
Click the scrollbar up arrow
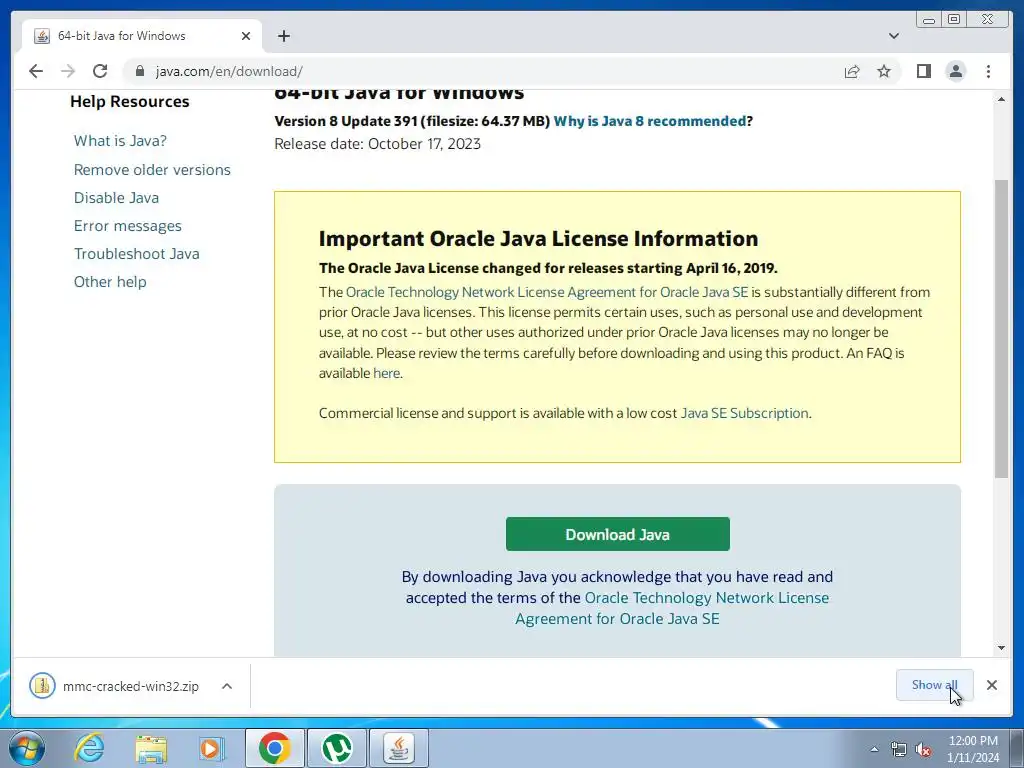pyautogui.click(x=1001, y=99)
